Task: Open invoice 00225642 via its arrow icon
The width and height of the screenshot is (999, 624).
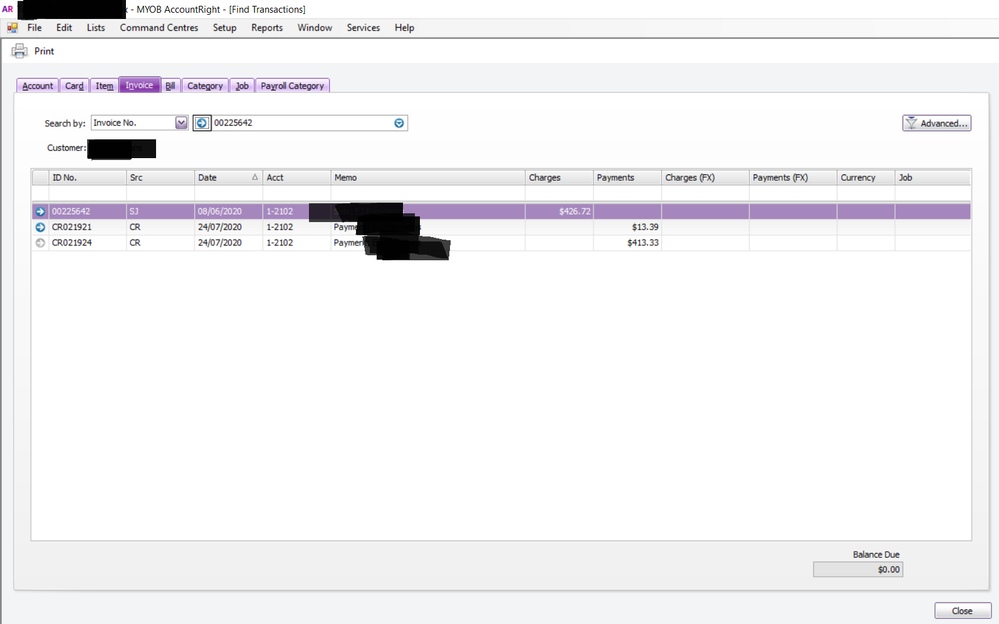Action: pos(40,212)
